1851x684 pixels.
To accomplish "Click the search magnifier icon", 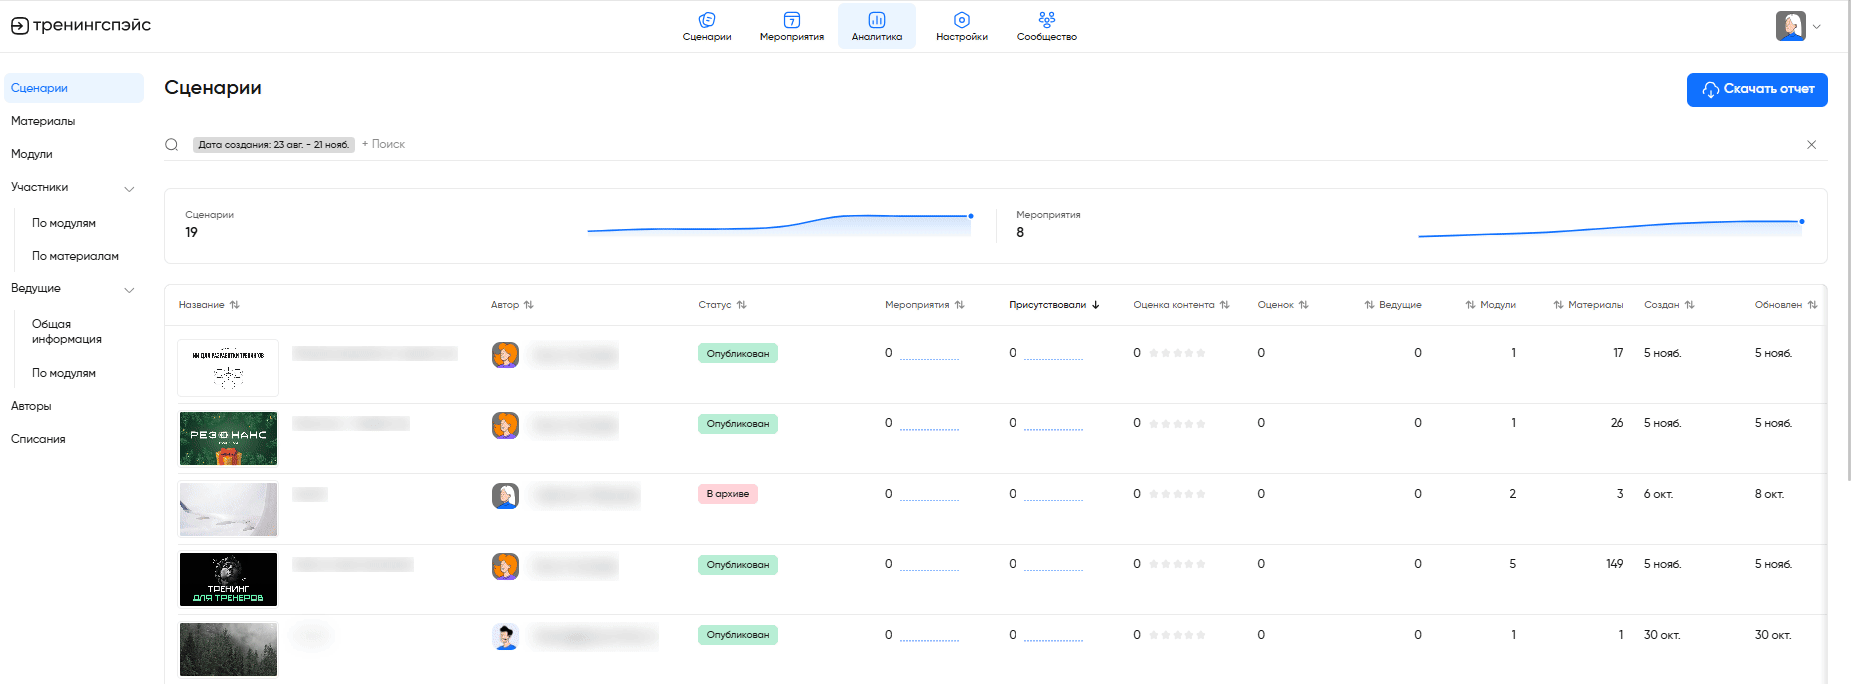I will (172, 145).
